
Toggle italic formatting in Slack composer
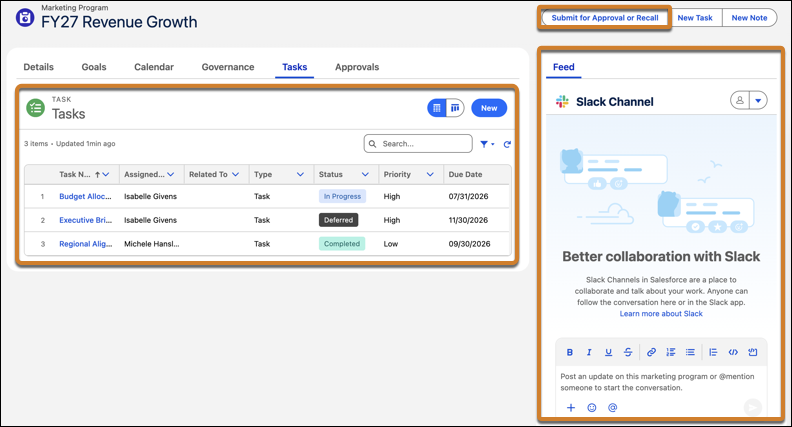589,352
